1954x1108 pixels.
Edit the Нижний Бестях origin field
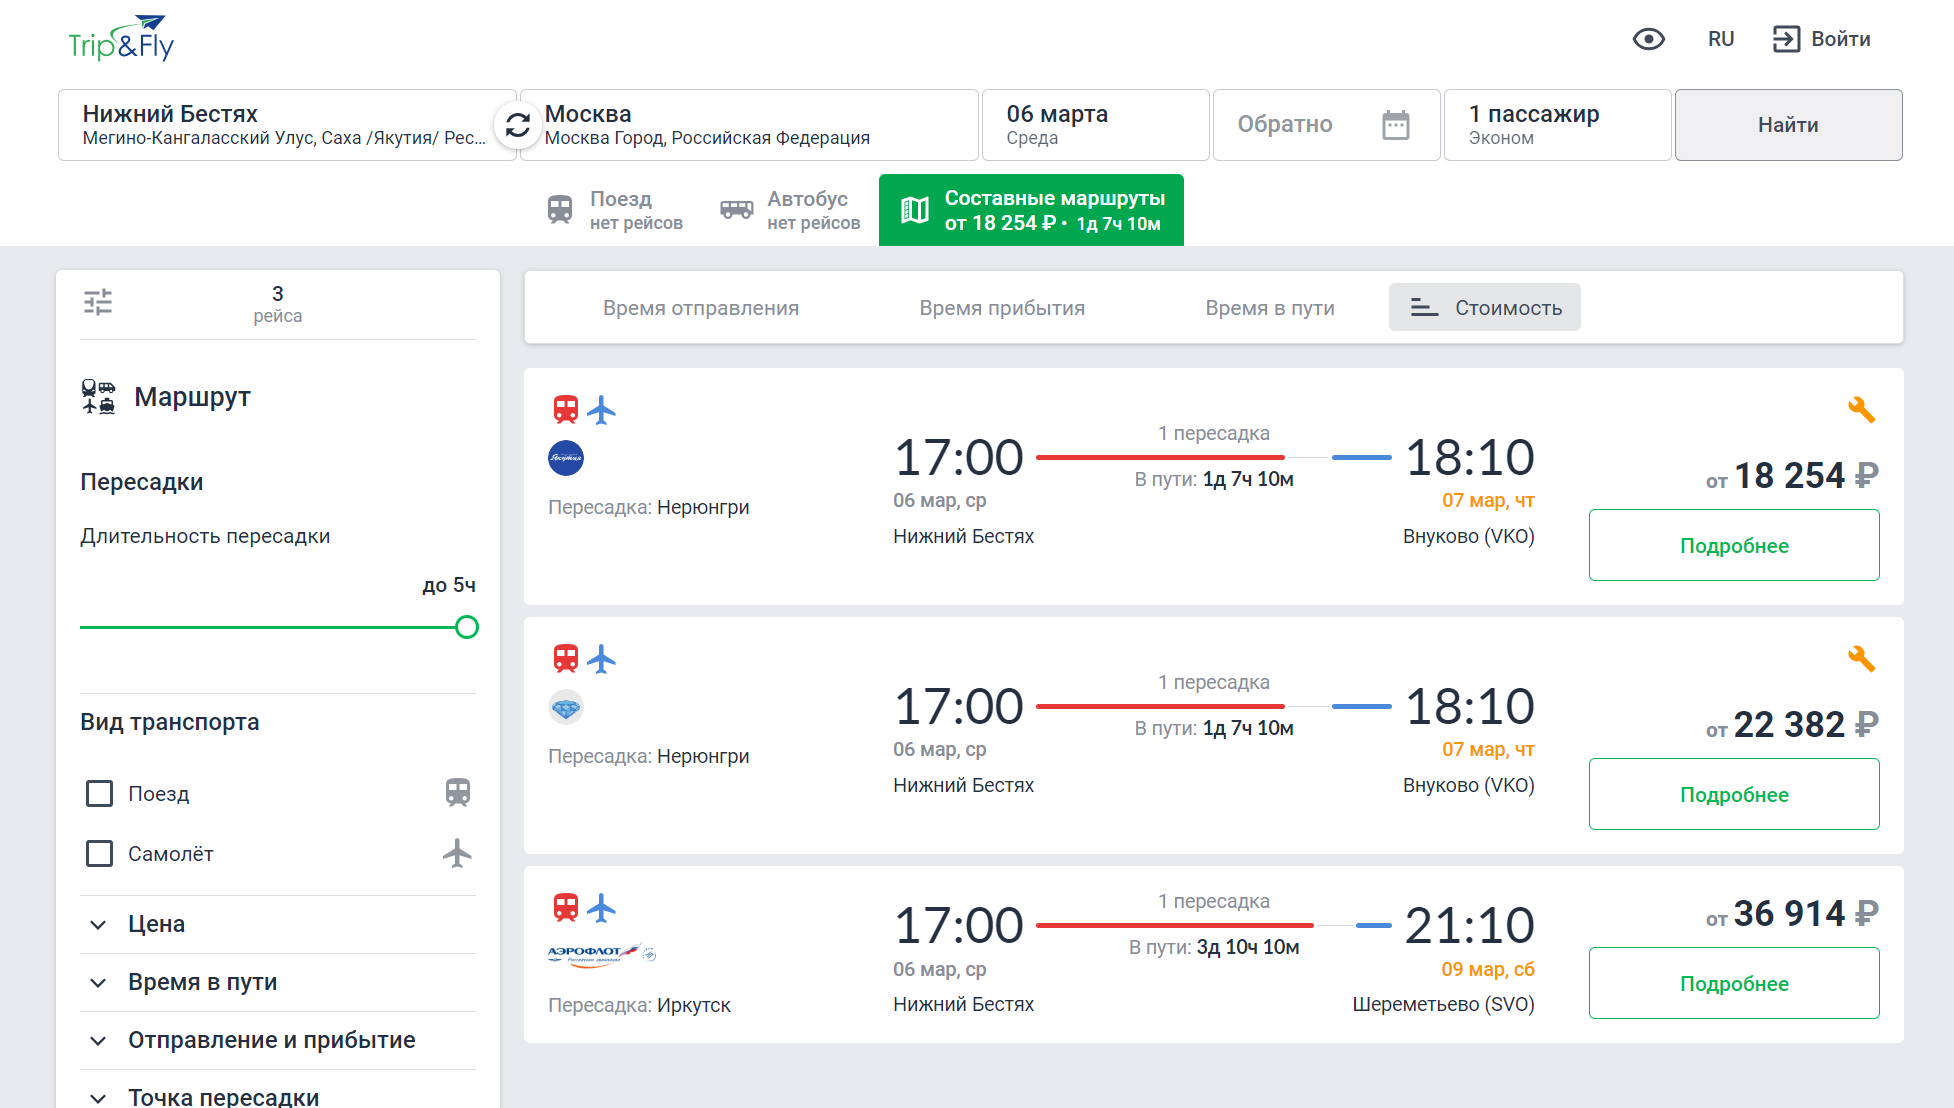tap(287, 125)
